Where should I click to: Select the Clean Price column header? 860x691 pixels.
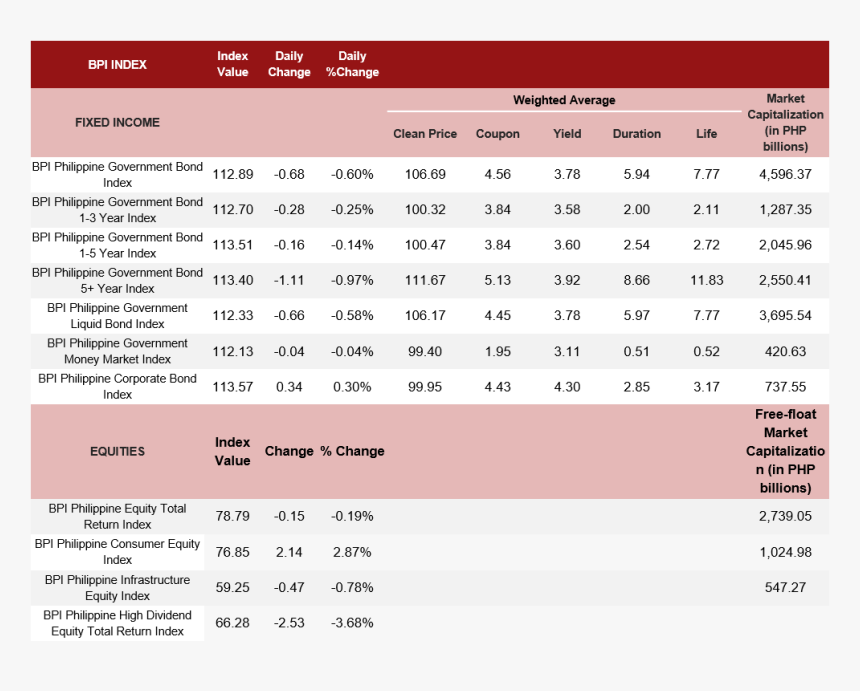[x=425, y=134]
